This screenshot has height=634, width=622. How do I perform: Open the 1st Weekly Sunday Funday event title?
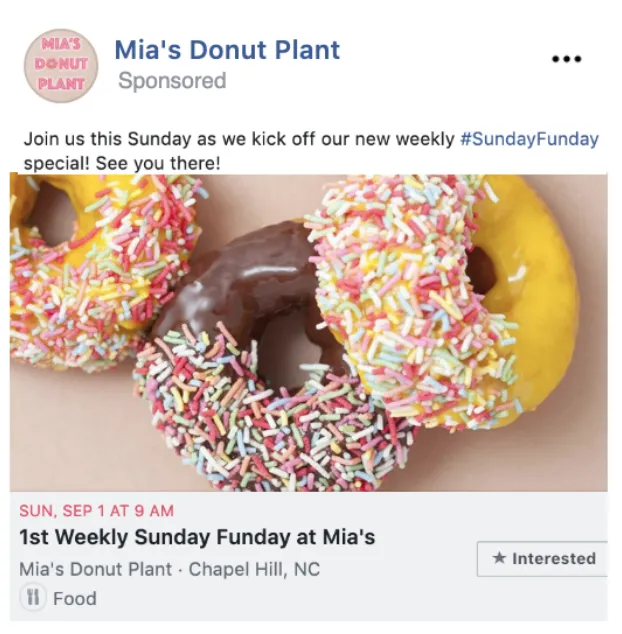click(x=197, y=537)
